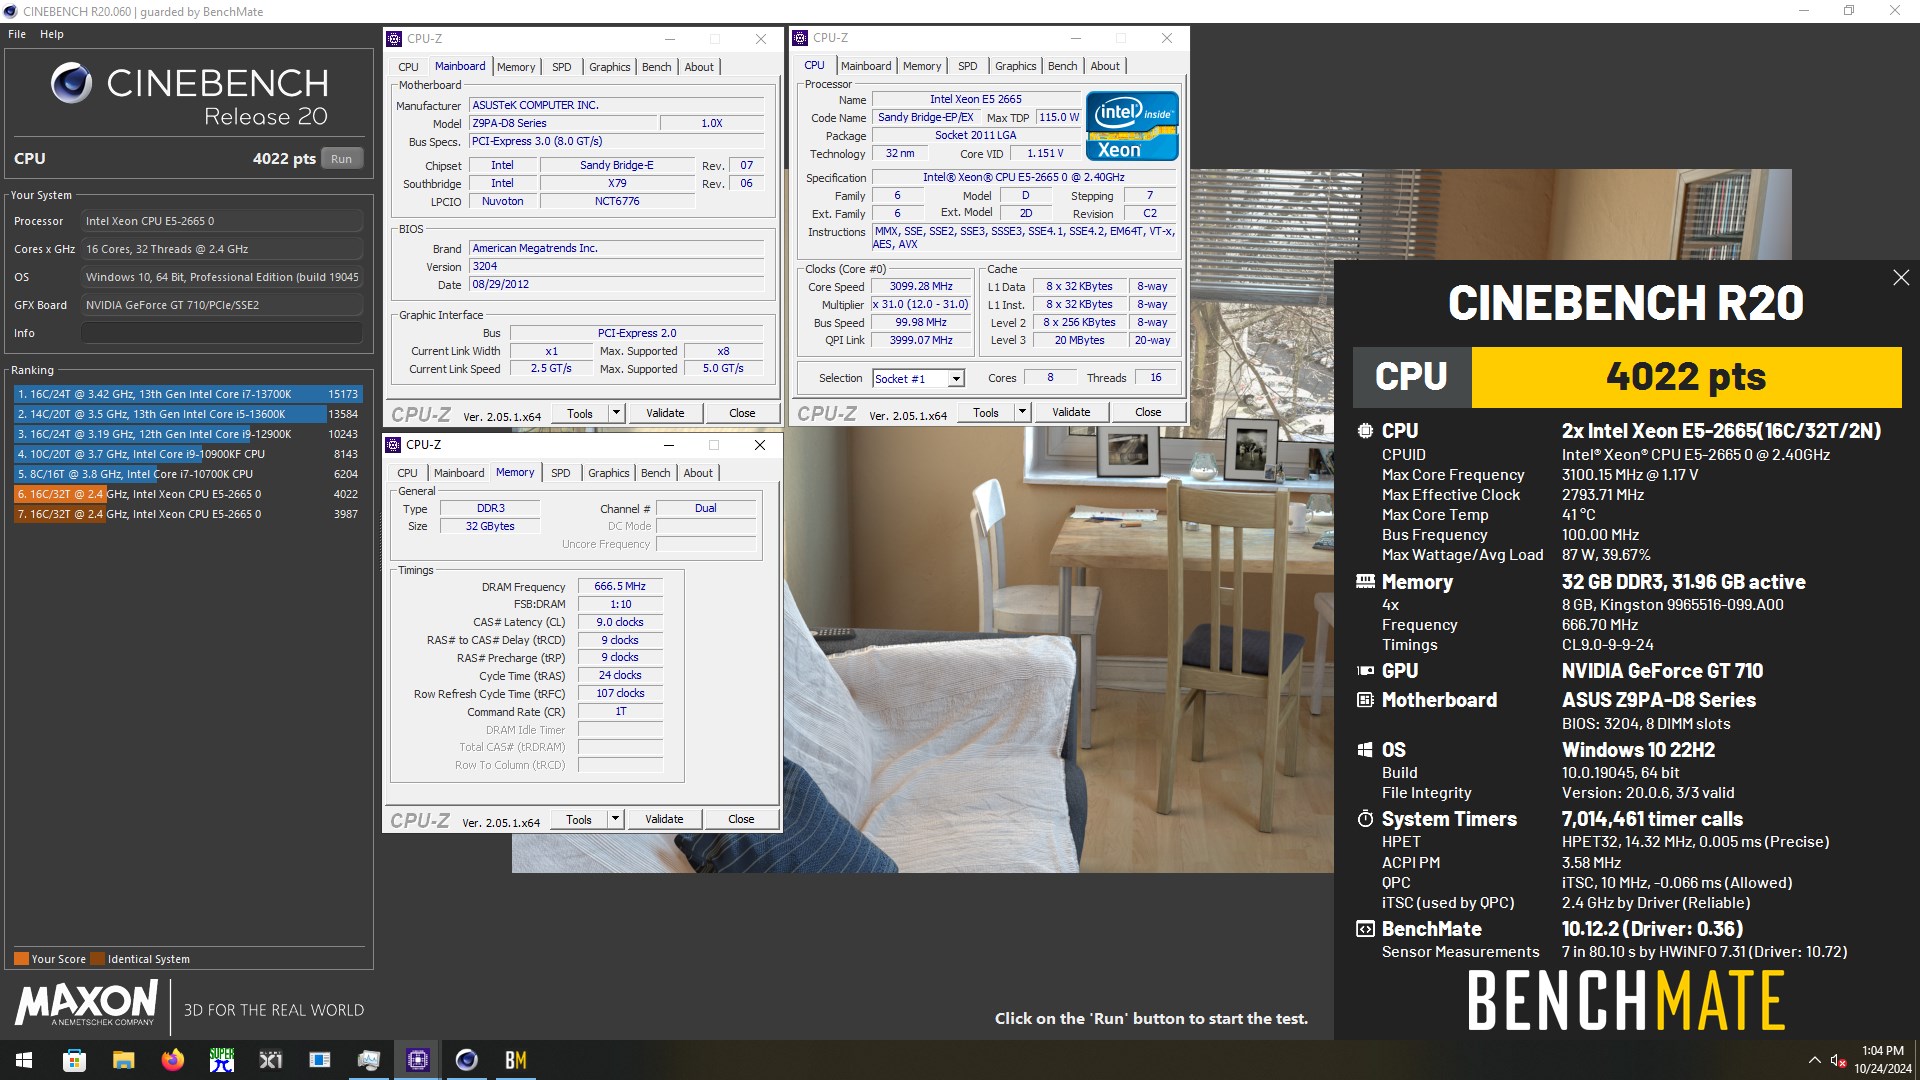Click Validate in the CPU-Z processor window
1920x1080 pixels.
coord(1071,412)
